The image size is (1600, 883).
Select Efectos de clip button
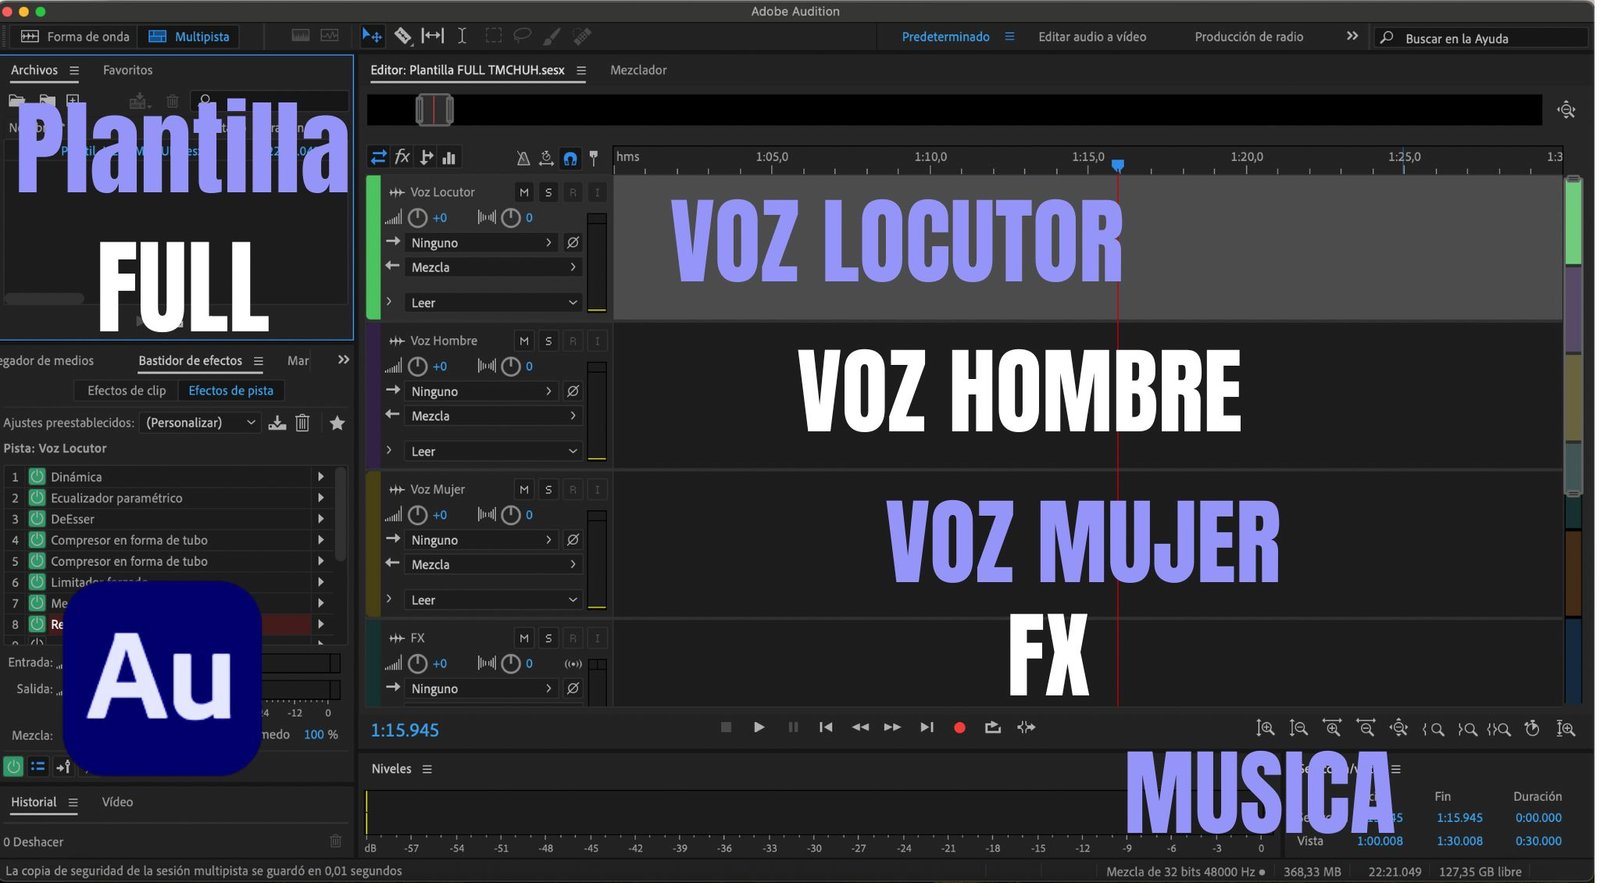point(126,391)
